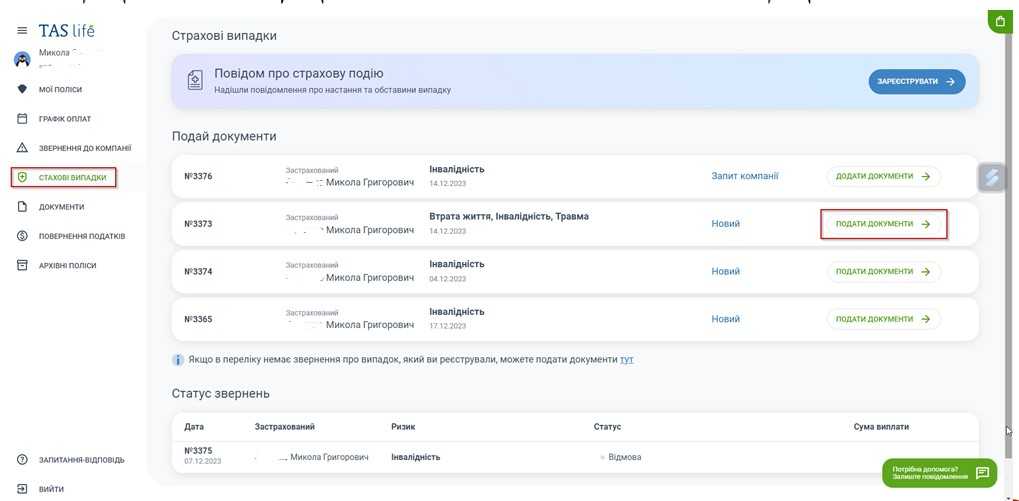1019x501 pixels.
Task: Click the warning triangle icon for Звернення до компанії
Action: click(22, 148)
